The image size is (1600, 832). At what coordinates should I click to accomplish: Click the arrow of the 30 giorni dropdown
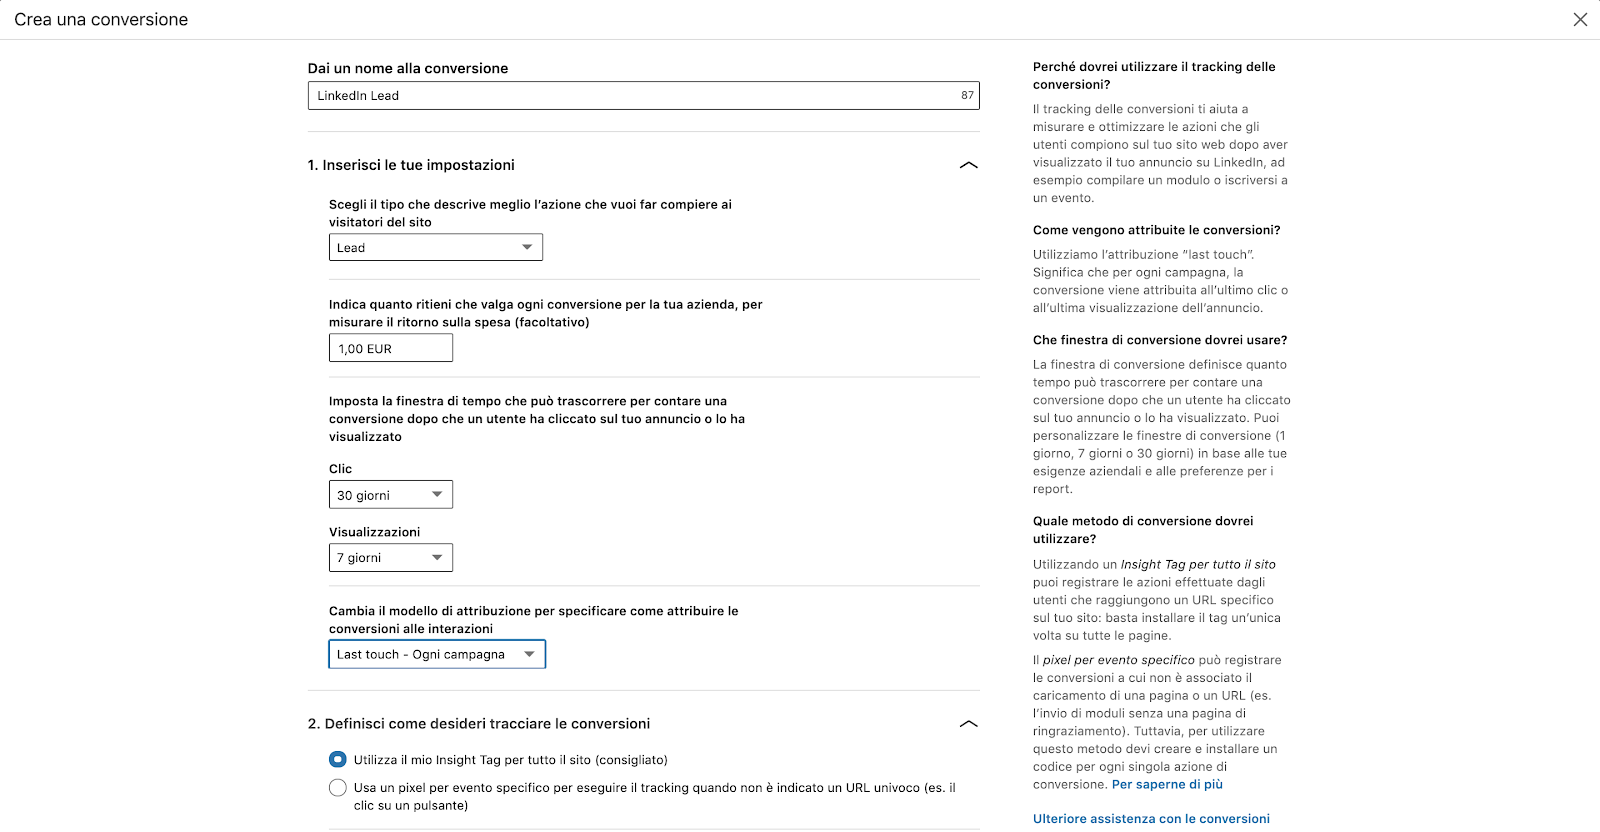click(x=437, y=495)
